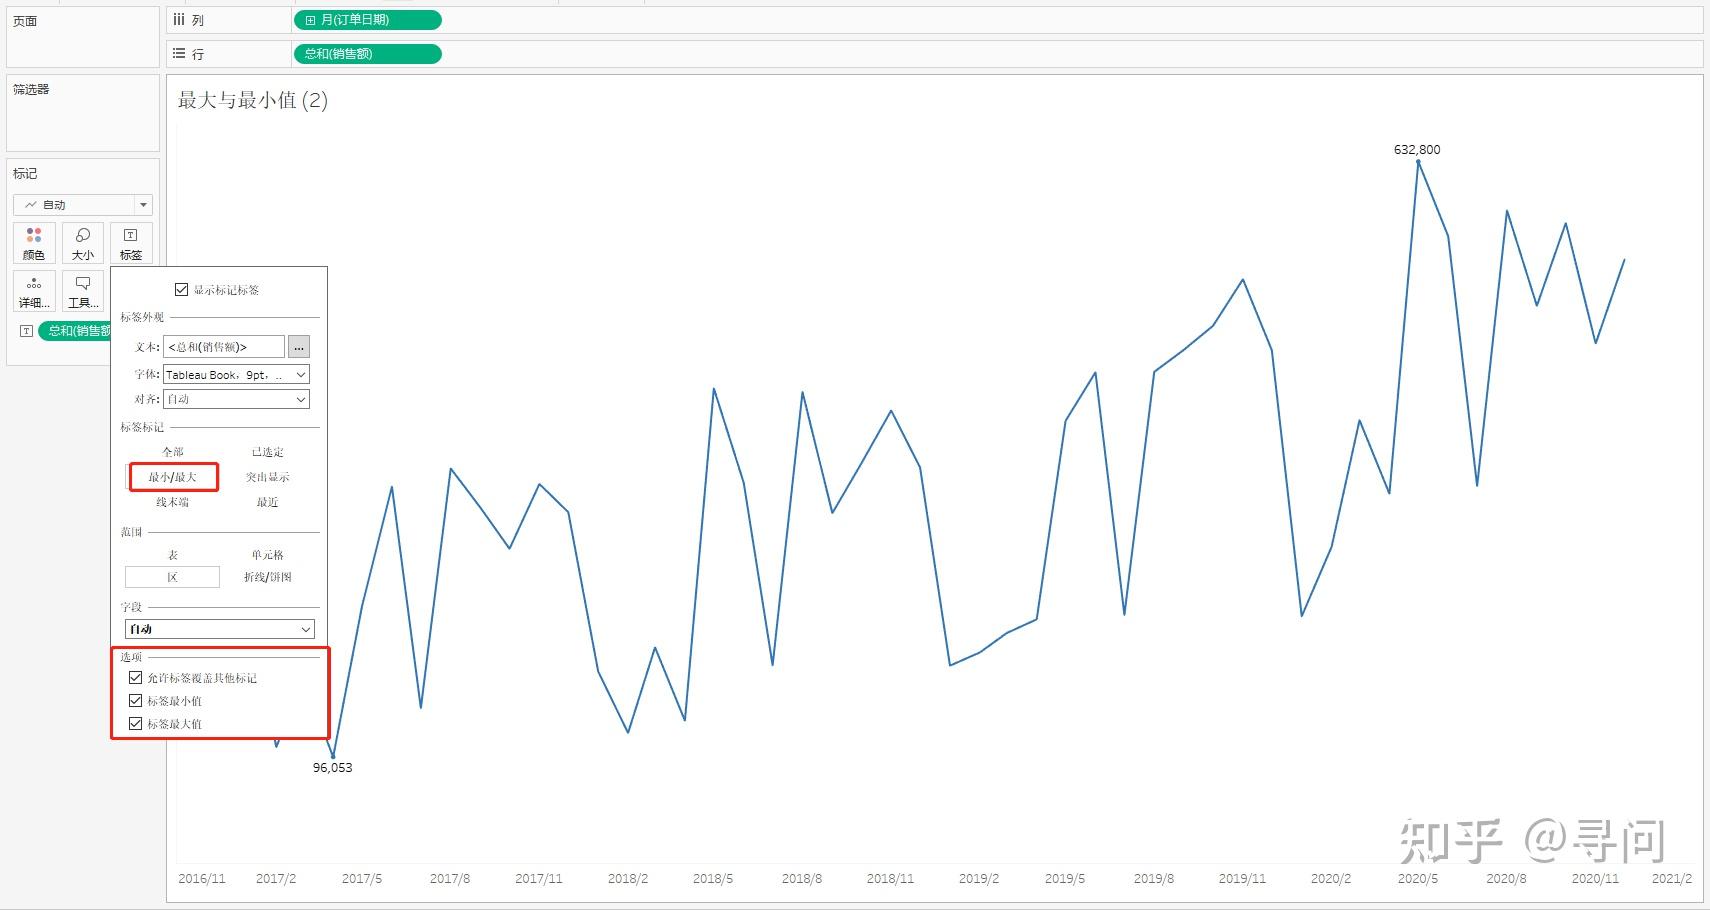
Task: Choose 单元格 as the scope
Action: pos(268,555)
